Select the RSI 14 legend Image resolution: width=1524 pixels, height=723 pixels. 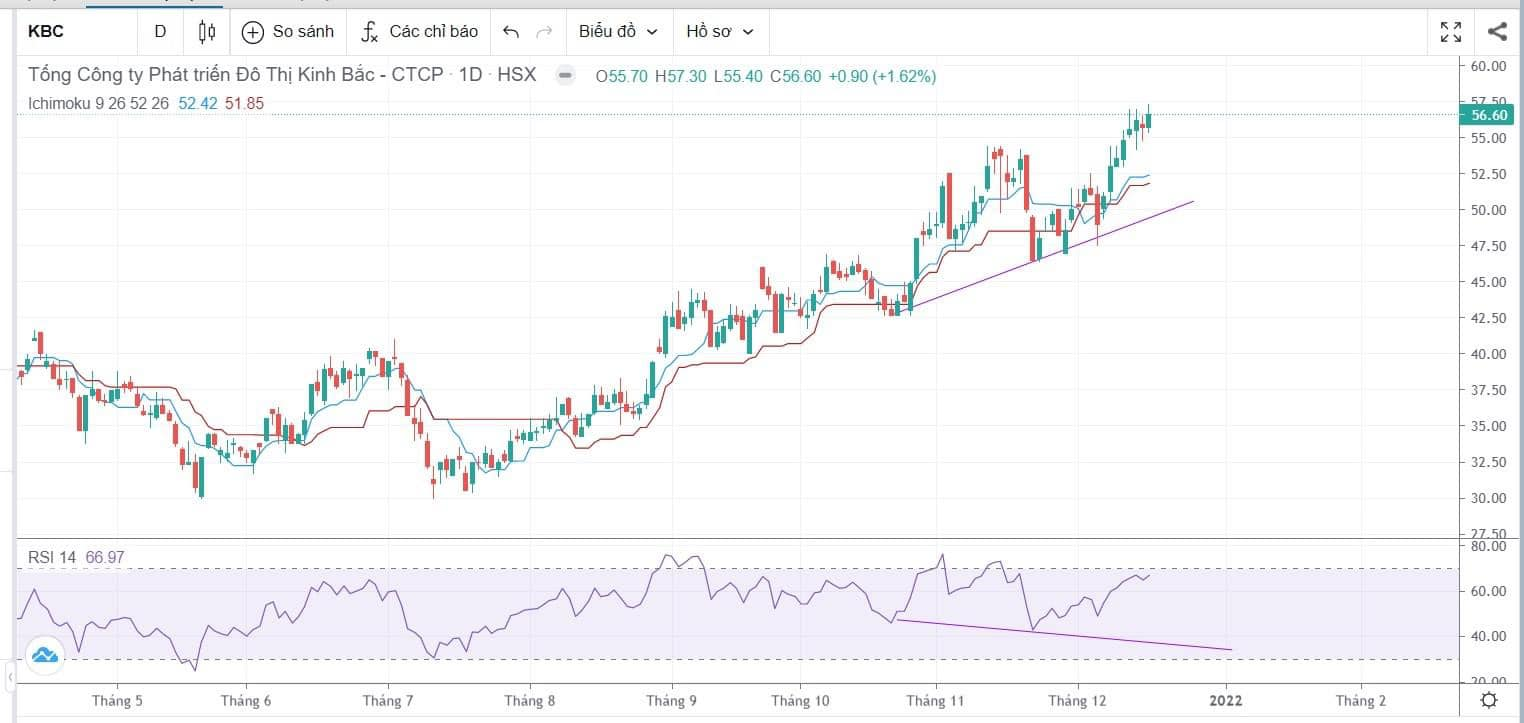pos(53,557)
